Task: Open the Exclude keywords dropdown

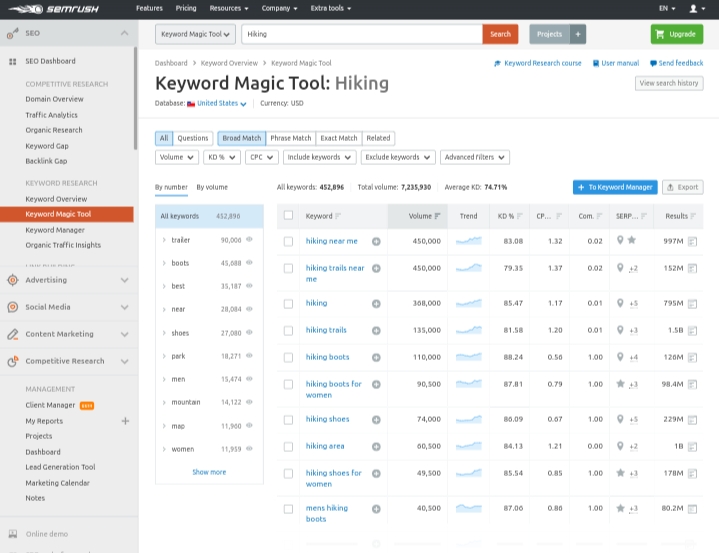Action: coord(398,157)
